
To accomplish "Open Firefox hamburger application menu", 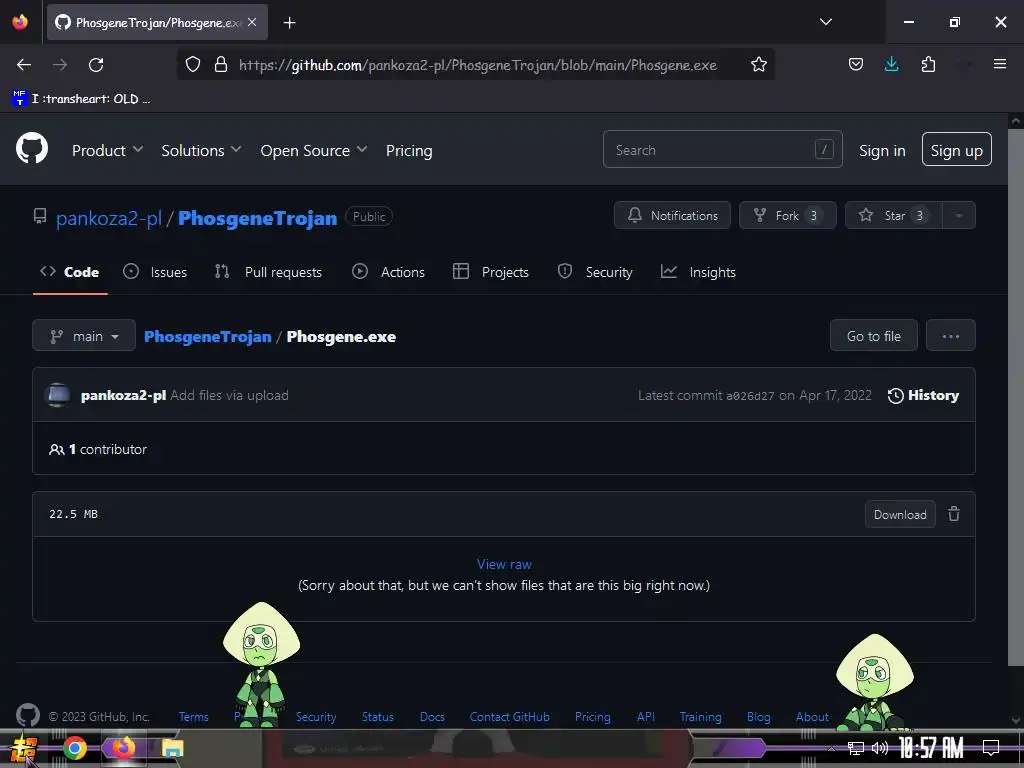I will click(999, 64).
